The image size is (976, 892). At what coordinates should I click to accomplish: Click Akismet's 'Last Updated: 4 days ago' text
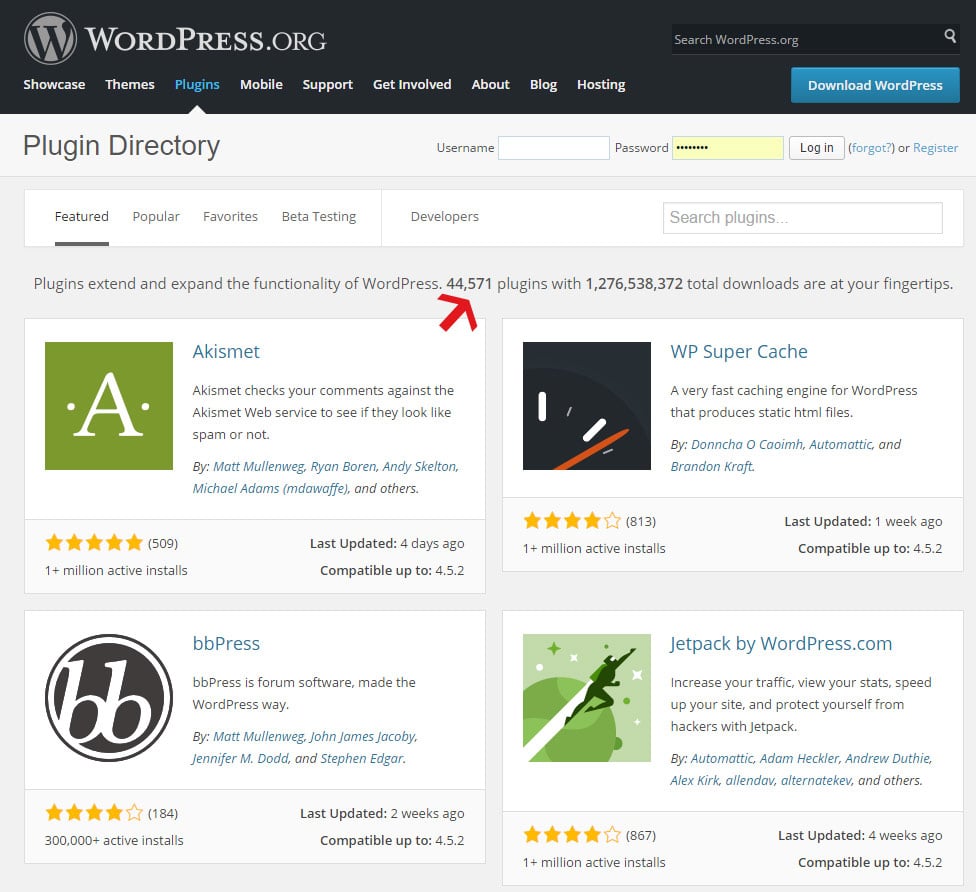(x=387, y=543)
